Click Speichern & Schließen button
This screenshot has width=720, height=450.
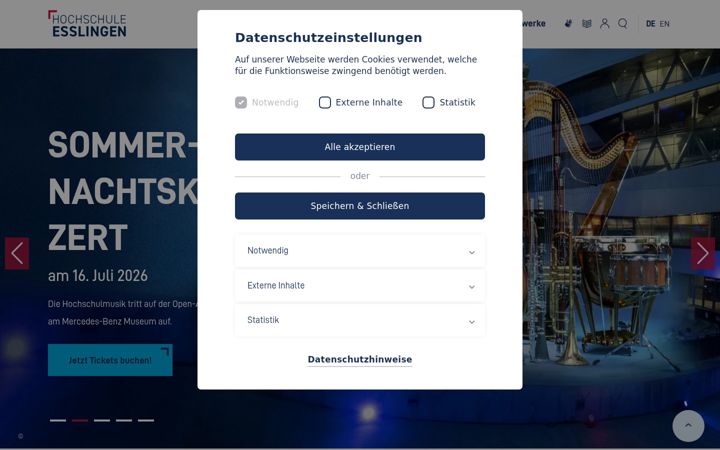[x=360, y=206]
